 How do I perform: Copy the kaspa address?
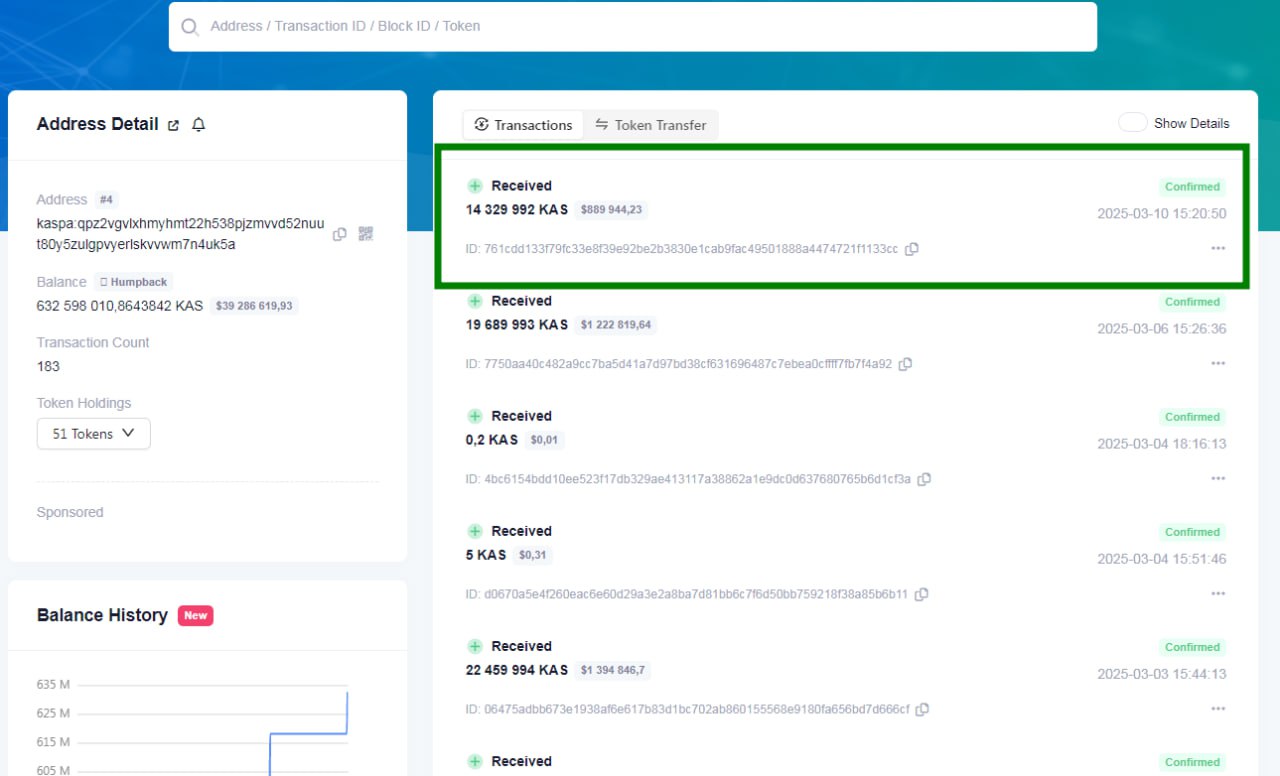(340, 234)
